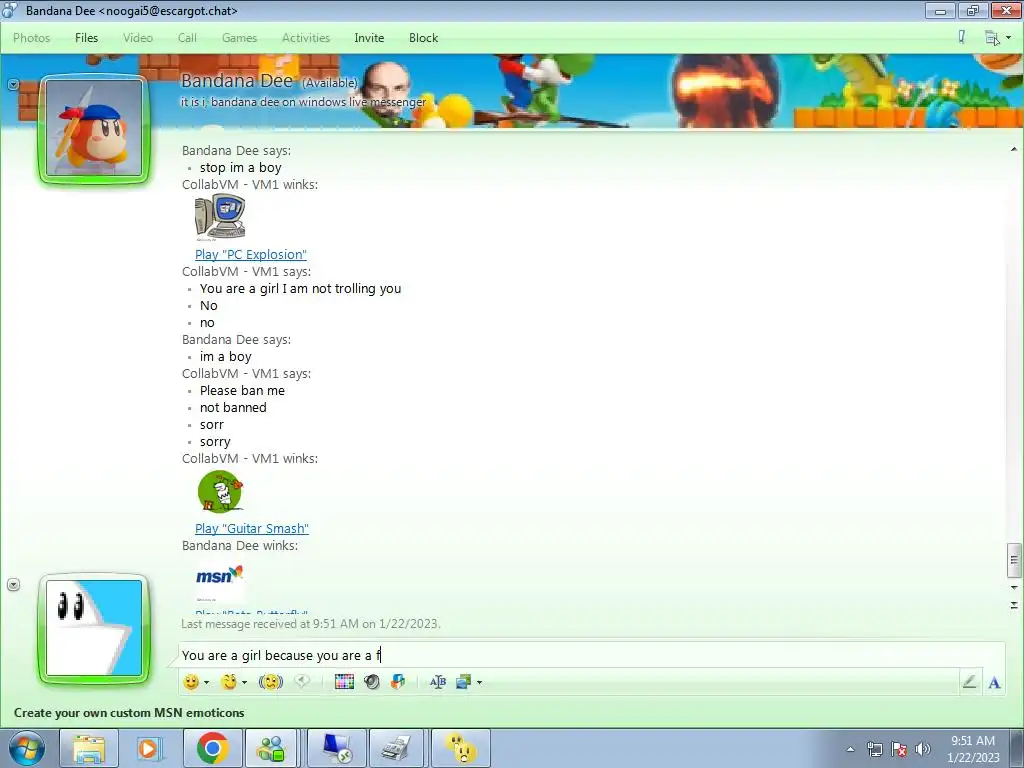Image resolution: width=1024 pixels, height=768 pixels.
Task: Click Bandana Dee's display picture
Action: [94, 129]
